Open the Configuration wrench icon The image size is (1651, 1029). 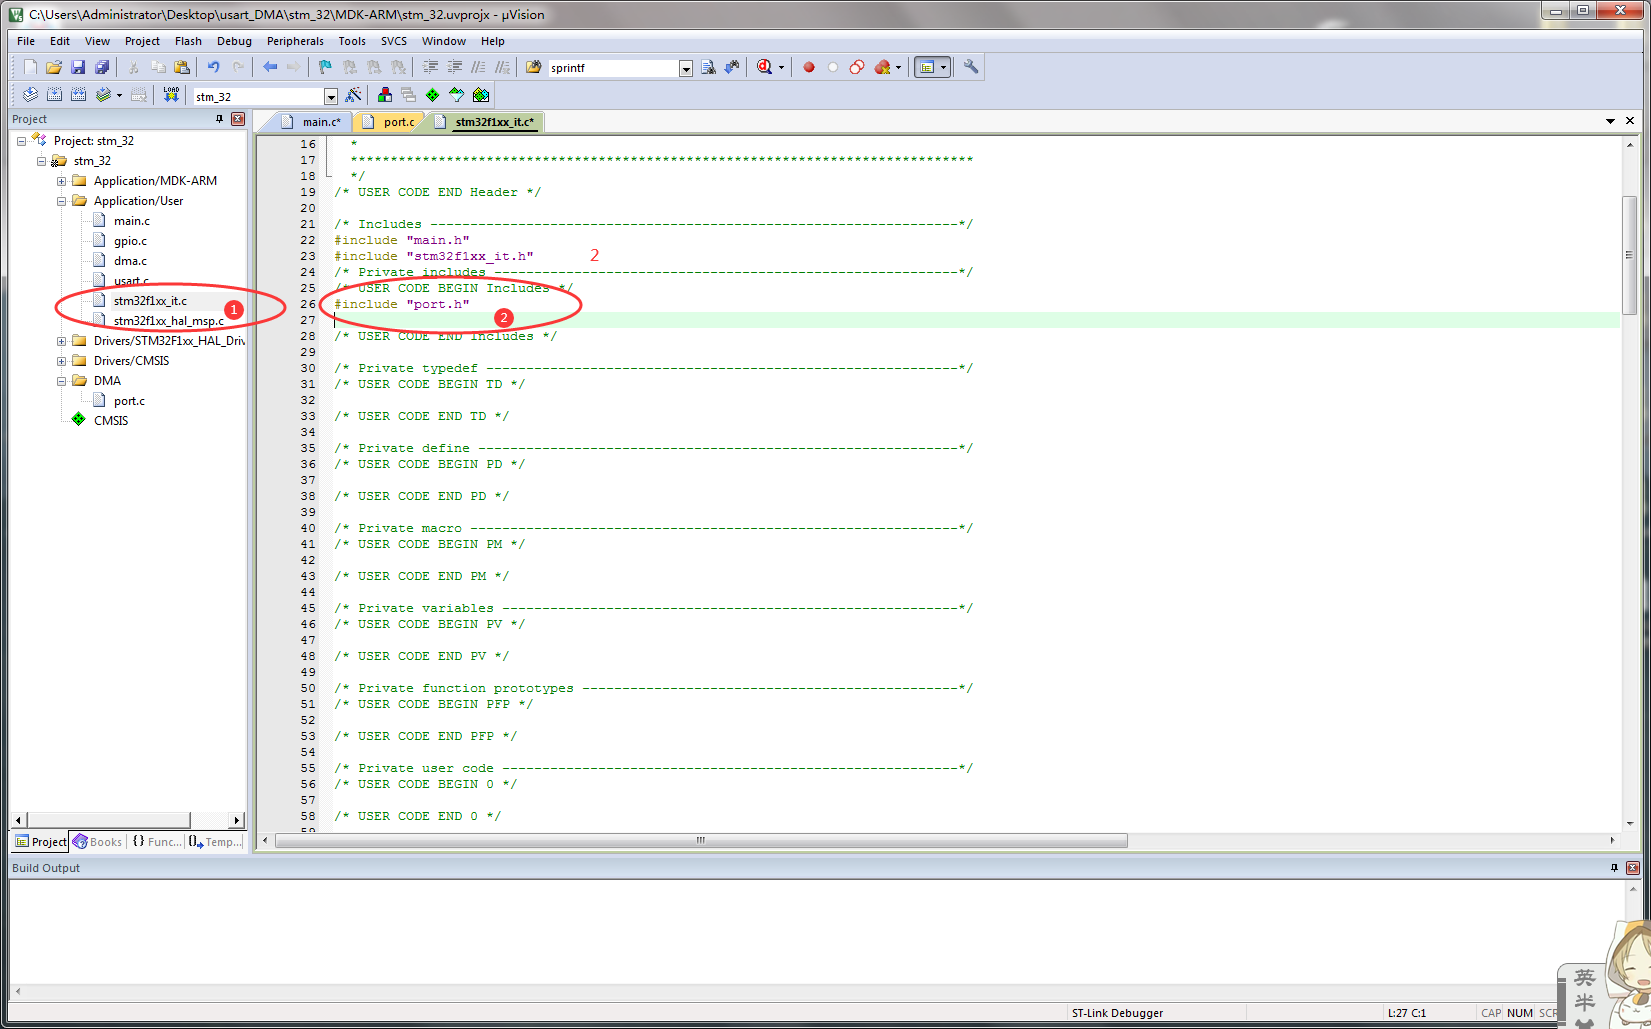click(x=971, y=67)
